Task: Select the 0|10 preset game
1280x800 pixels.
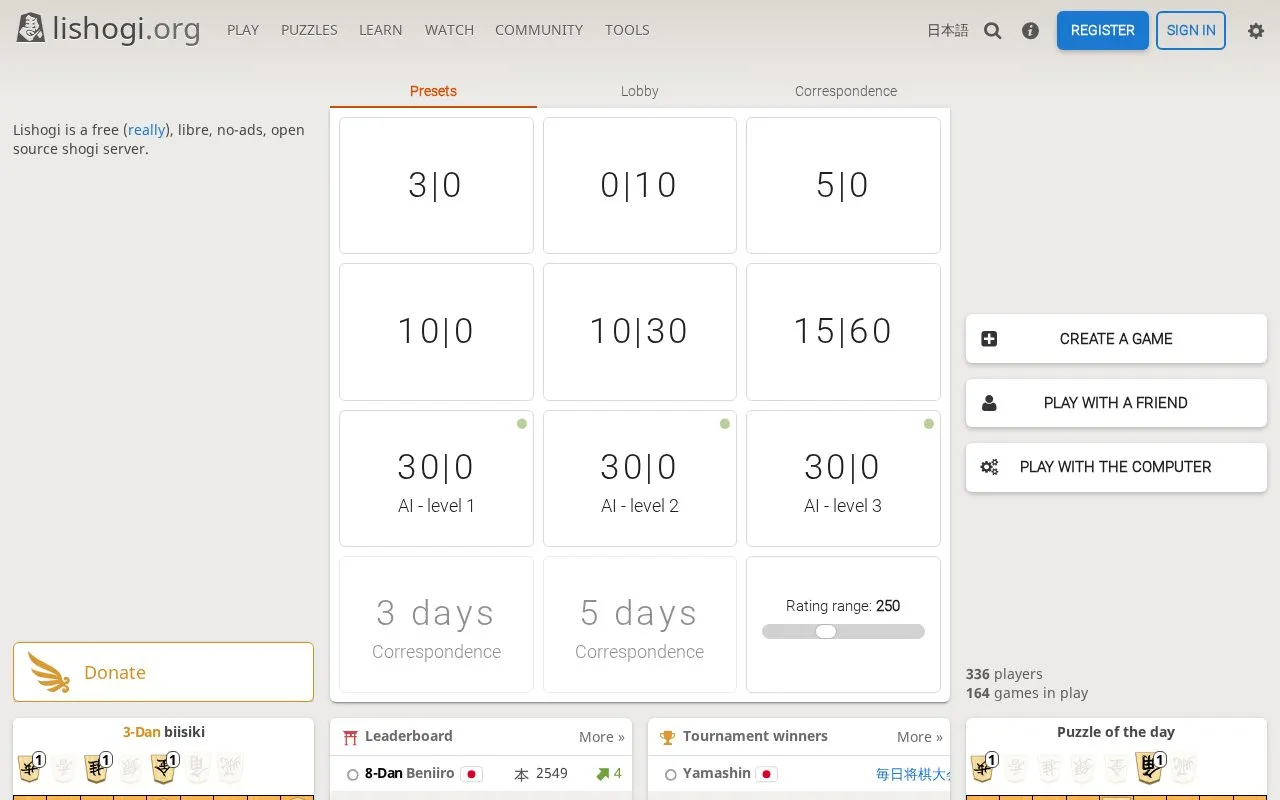Action: point(640,186)
